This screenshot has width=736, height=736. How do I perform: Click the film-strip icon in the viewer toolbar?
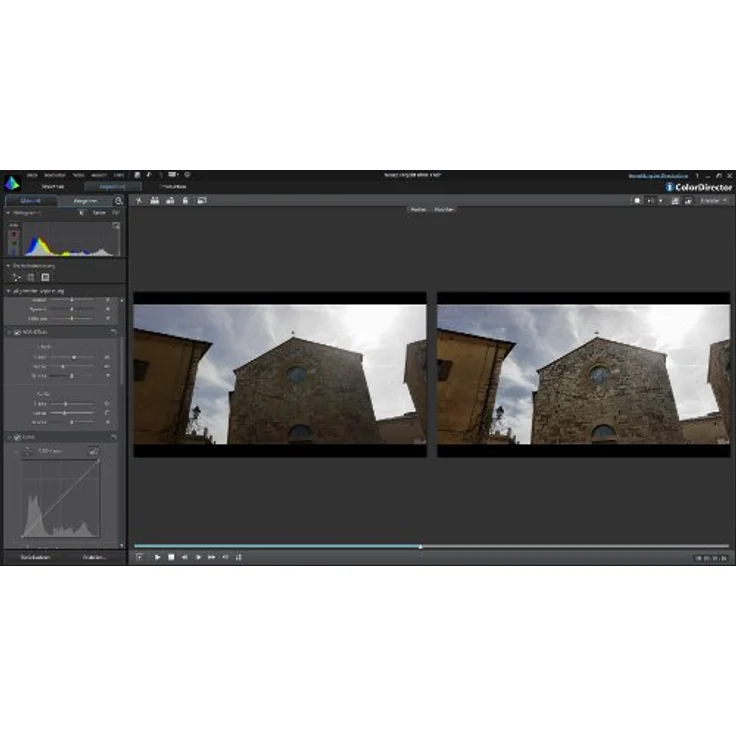click(x=154, y=200)
